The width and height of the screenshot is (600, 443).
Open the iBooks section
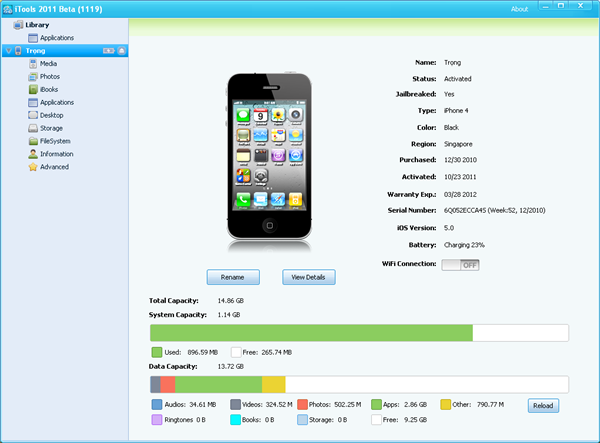point(48,89)
